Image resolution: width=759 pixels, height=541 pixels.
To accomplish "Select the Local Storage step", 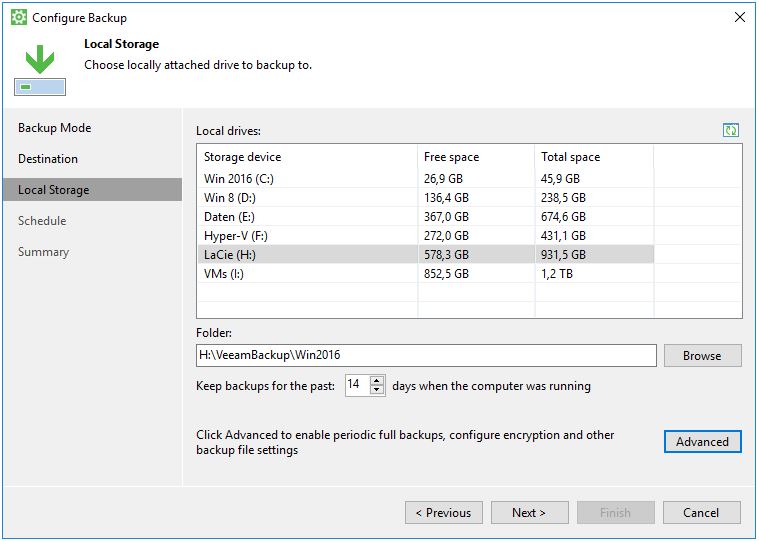I will click(x=93, y=190).
